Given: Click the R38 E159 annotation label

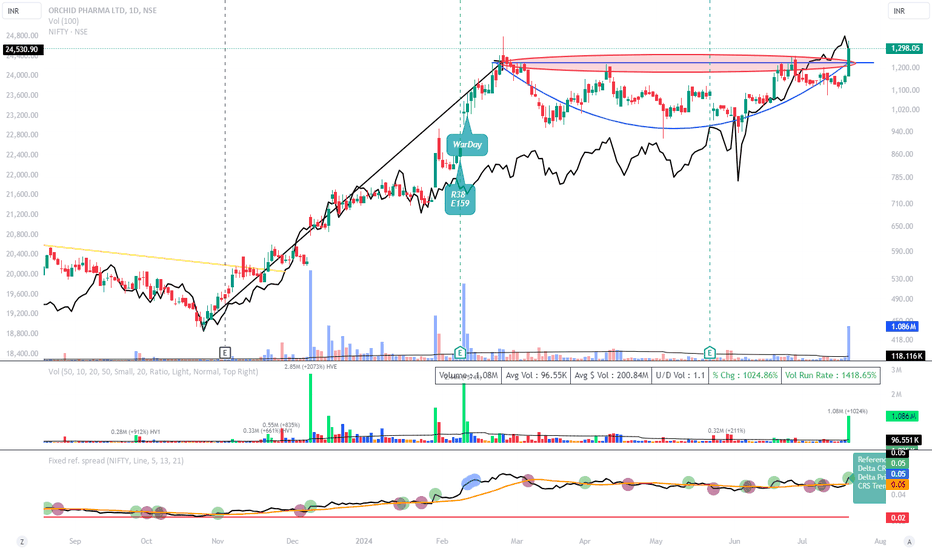Looking at the screenshot, I should (460, 199).
